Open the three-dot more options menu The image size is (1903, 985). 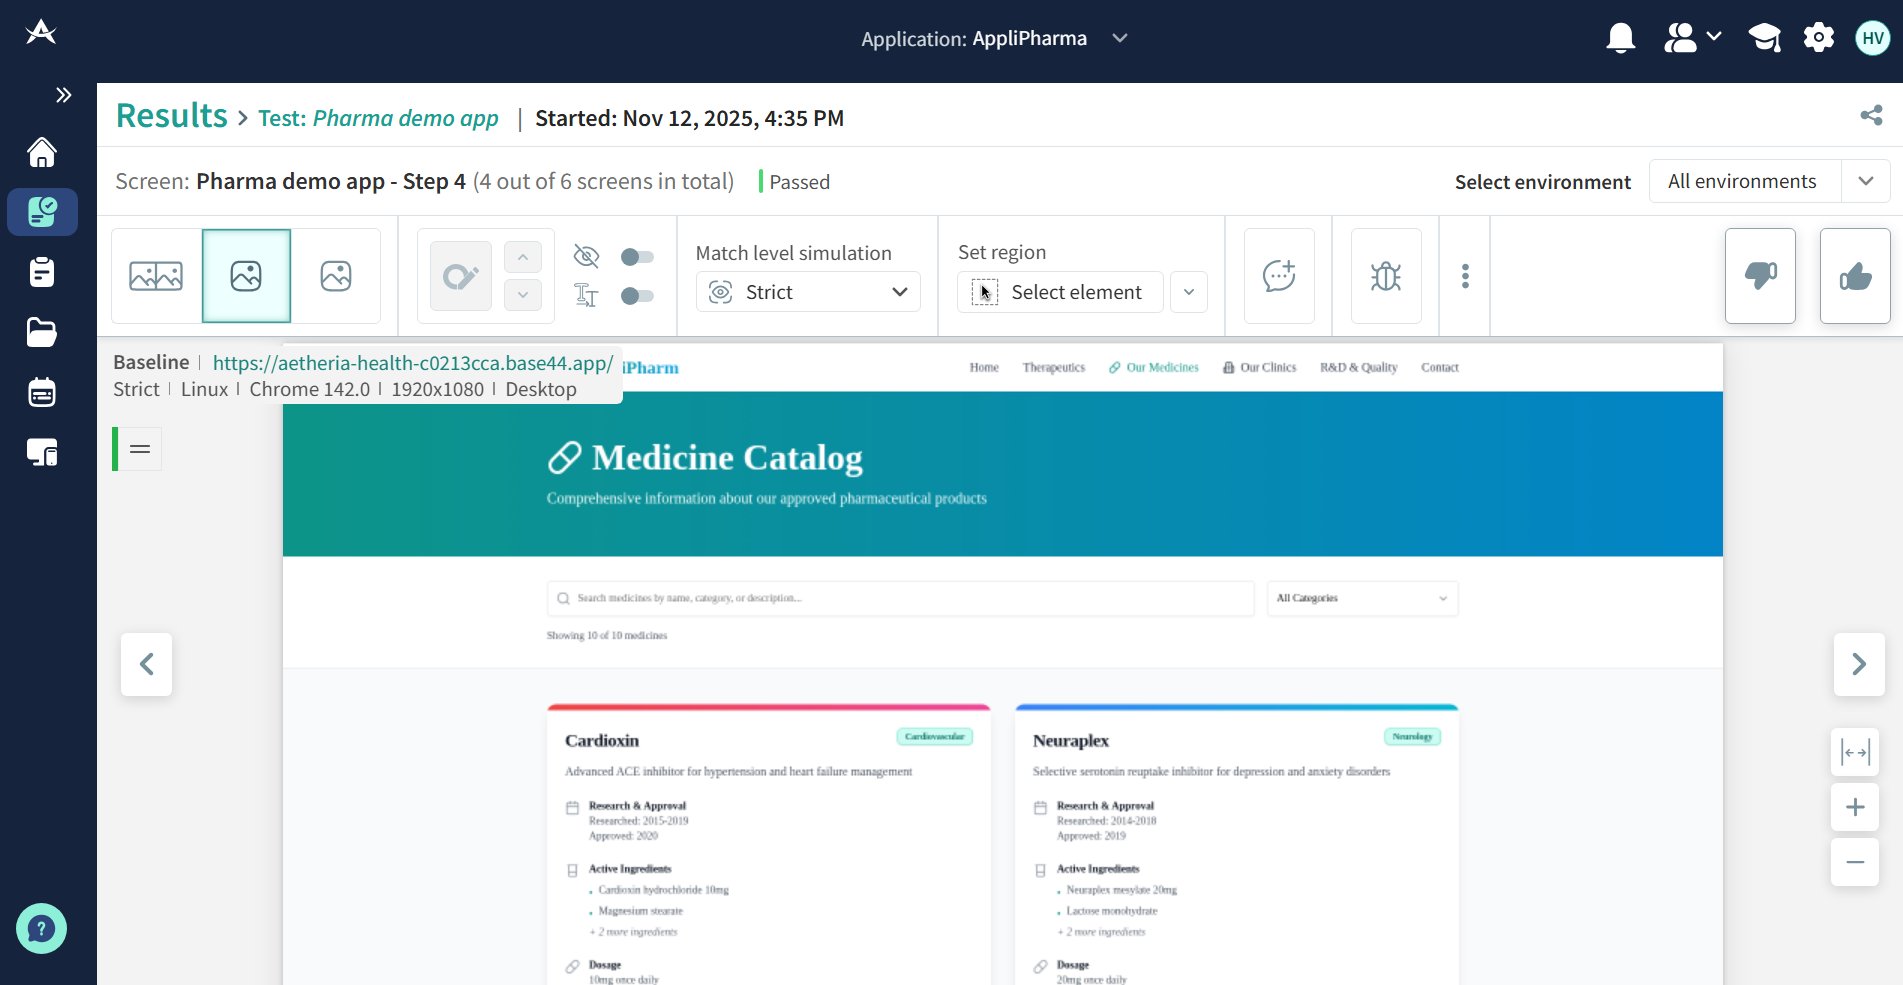point(1464,276)
